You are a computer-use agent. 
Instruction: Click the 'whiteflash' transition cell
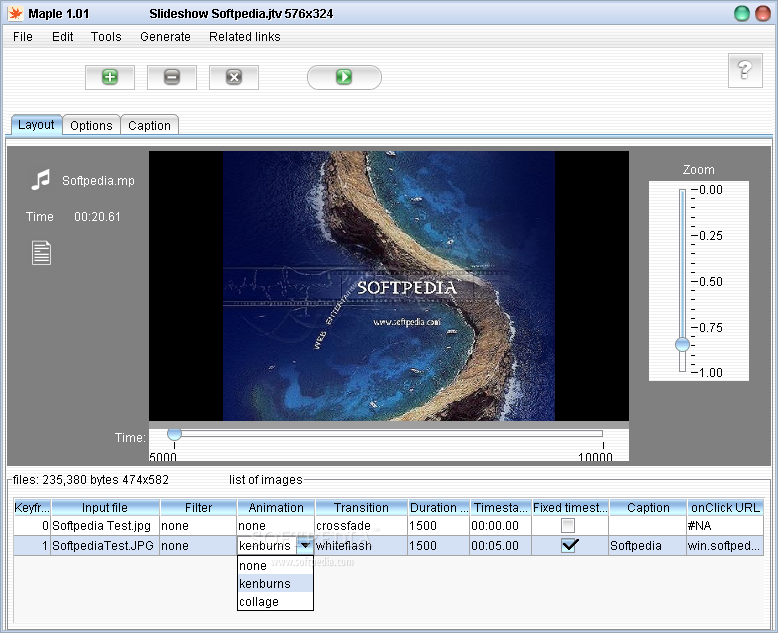[361, 546]
